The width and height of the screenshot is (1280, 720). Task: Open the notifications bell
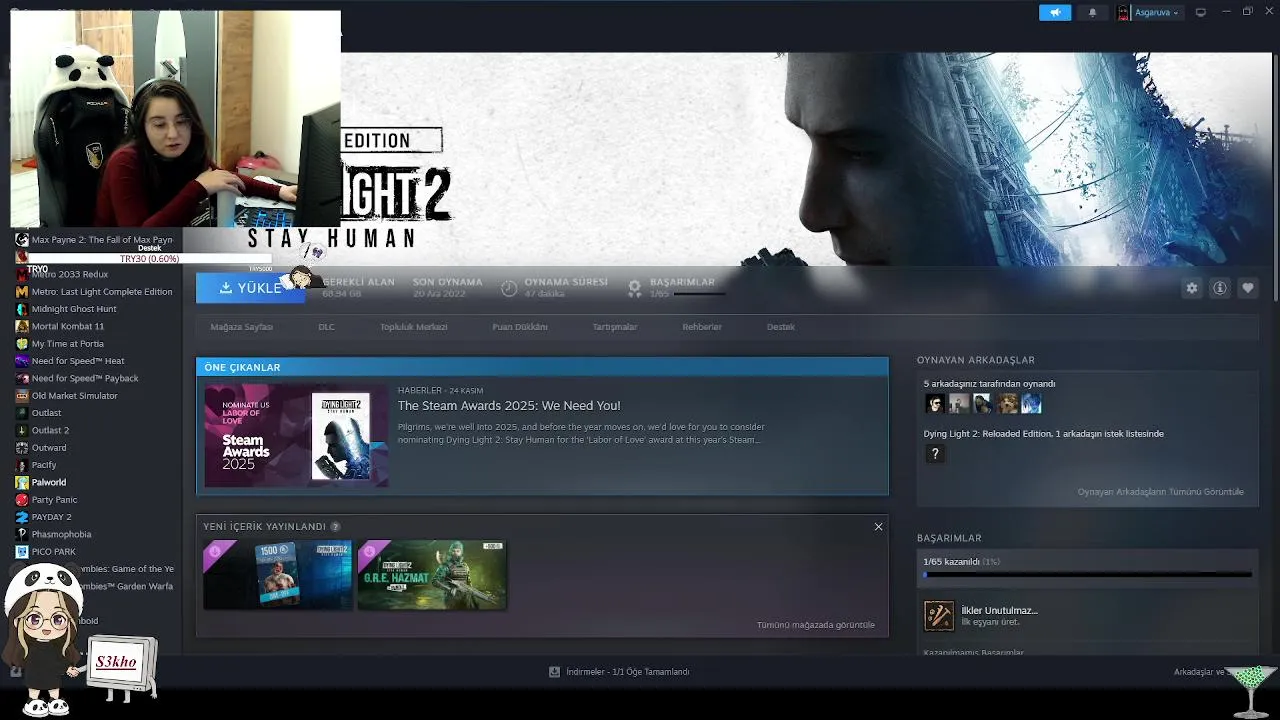(x=1092, y=12)
